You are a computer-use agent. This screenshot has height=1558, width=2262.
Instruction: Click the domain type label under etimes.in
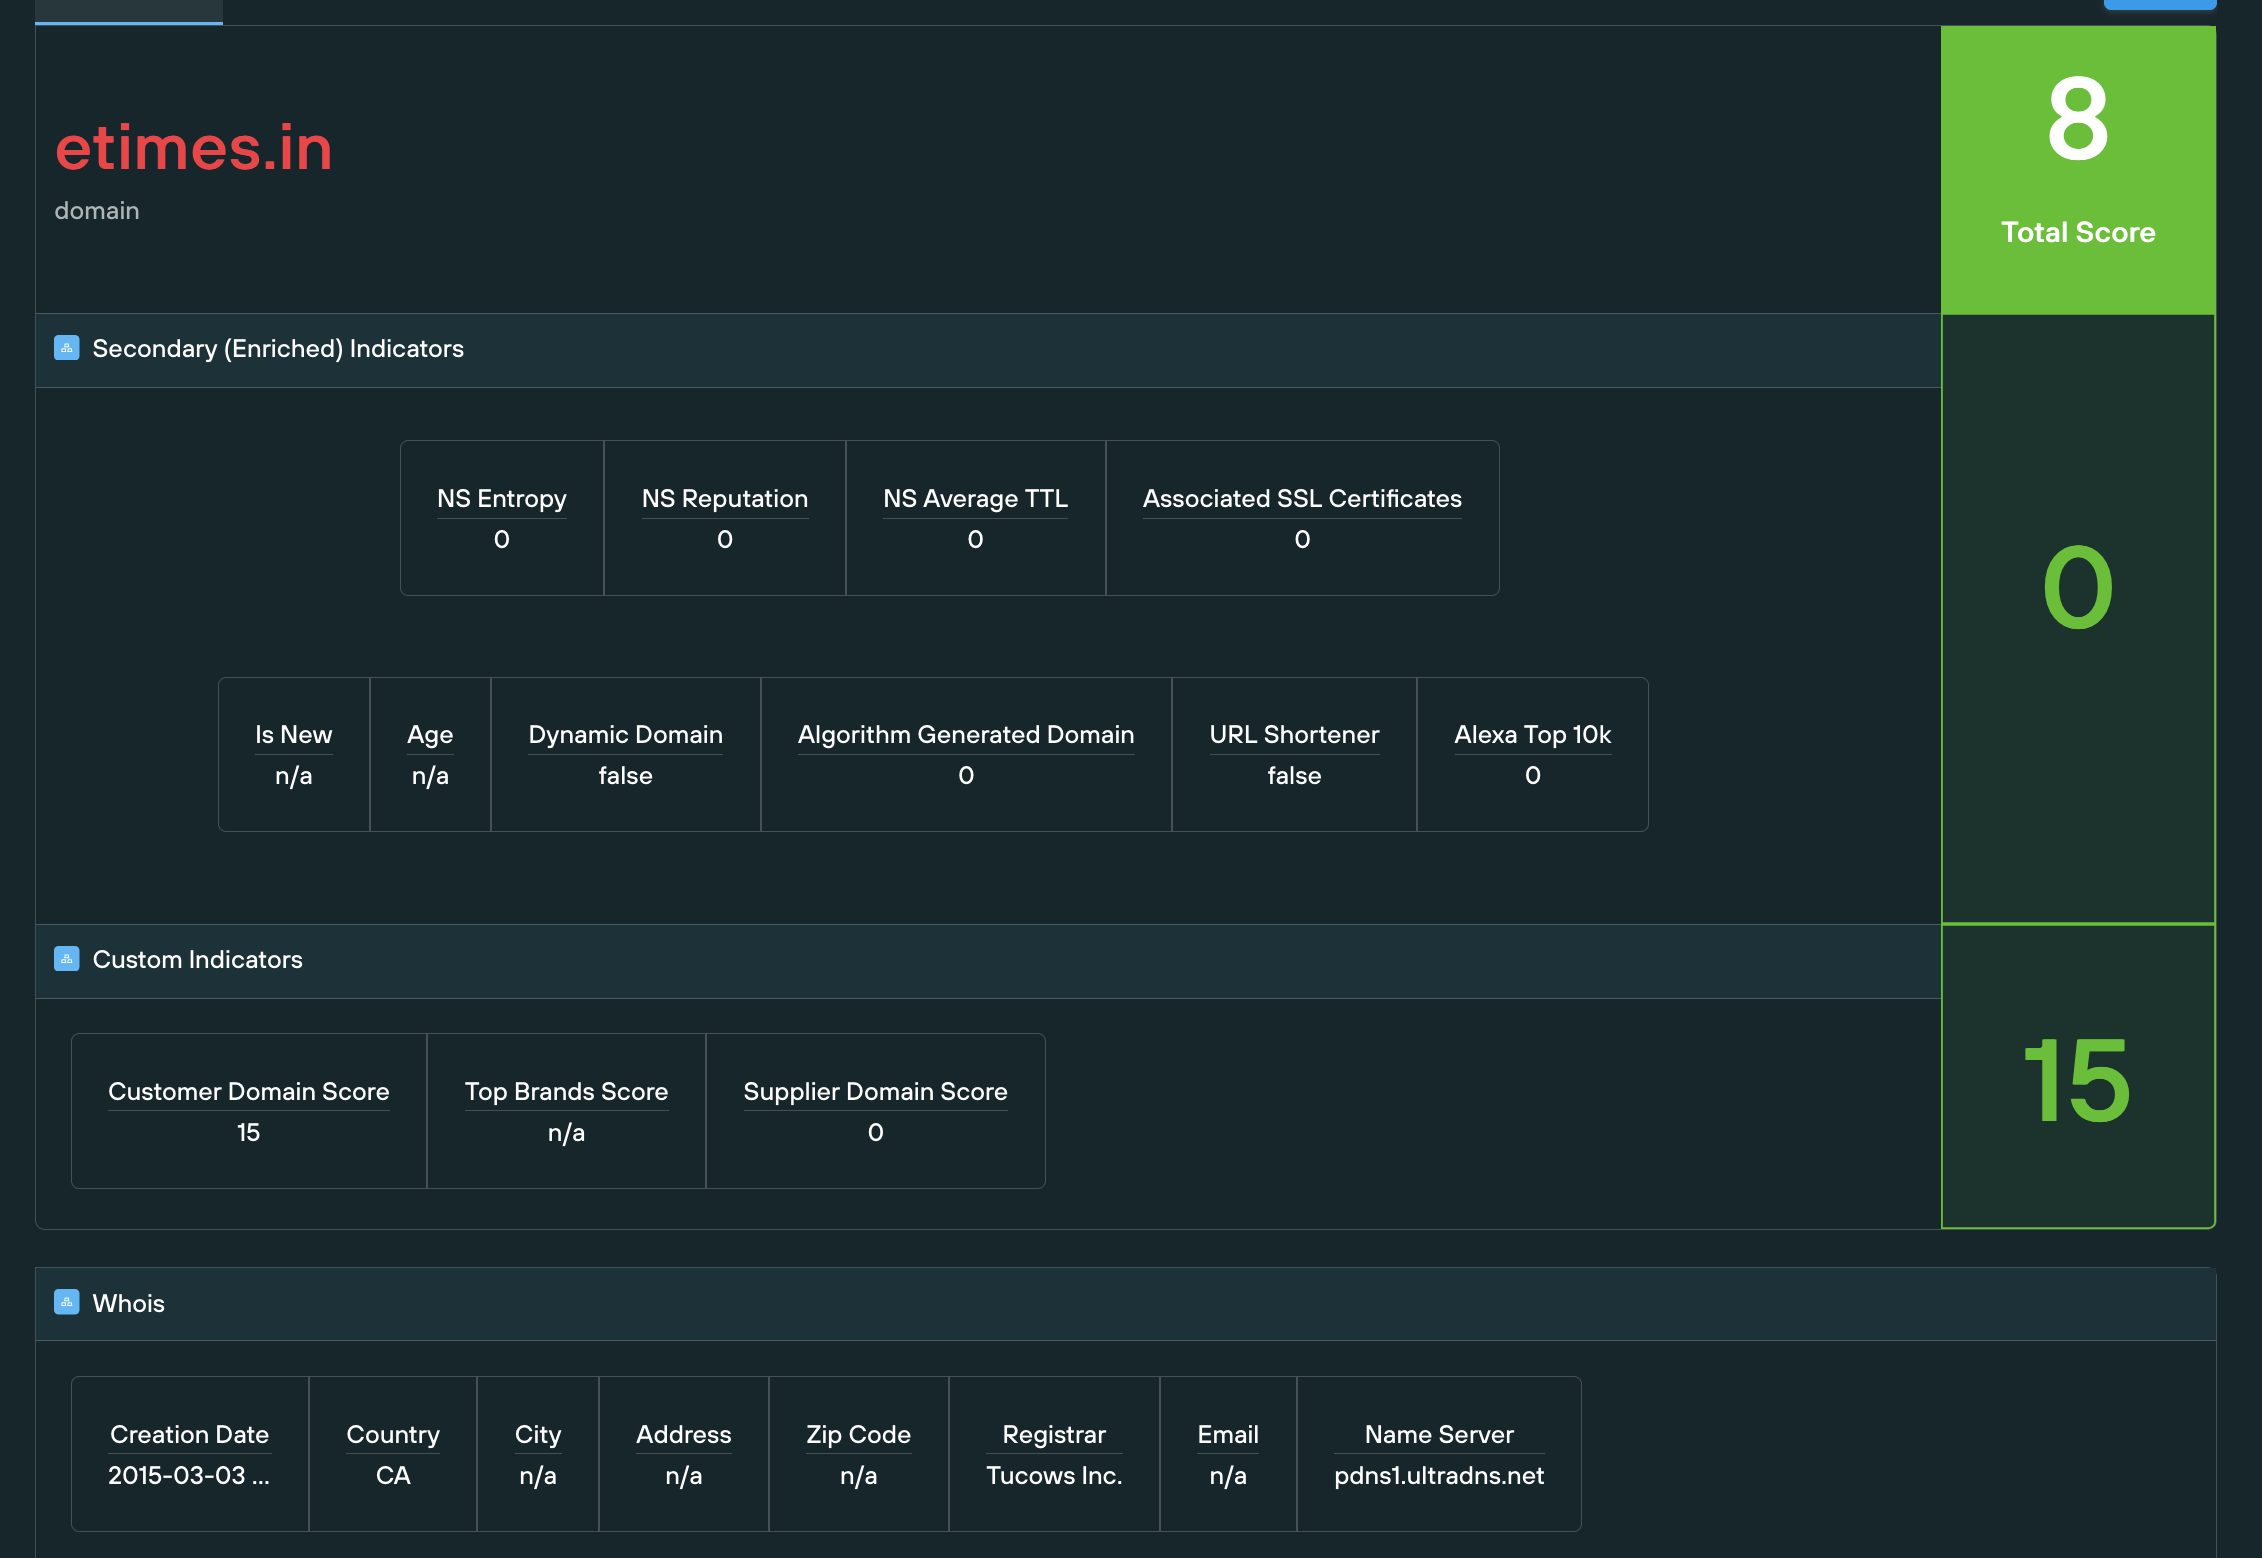(x=97, y=210)
